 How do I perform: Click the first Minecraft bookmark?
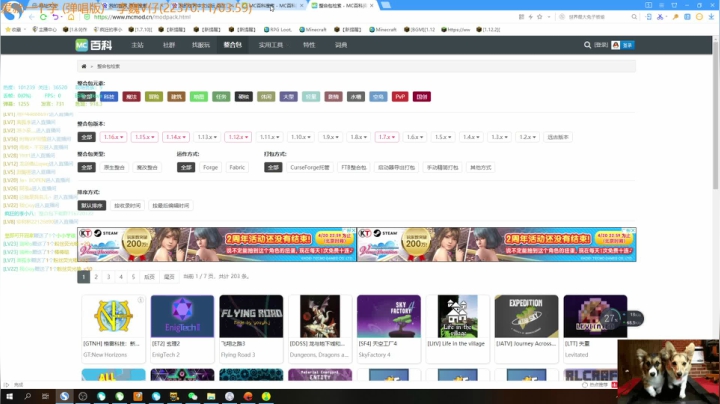coord(313,29)
